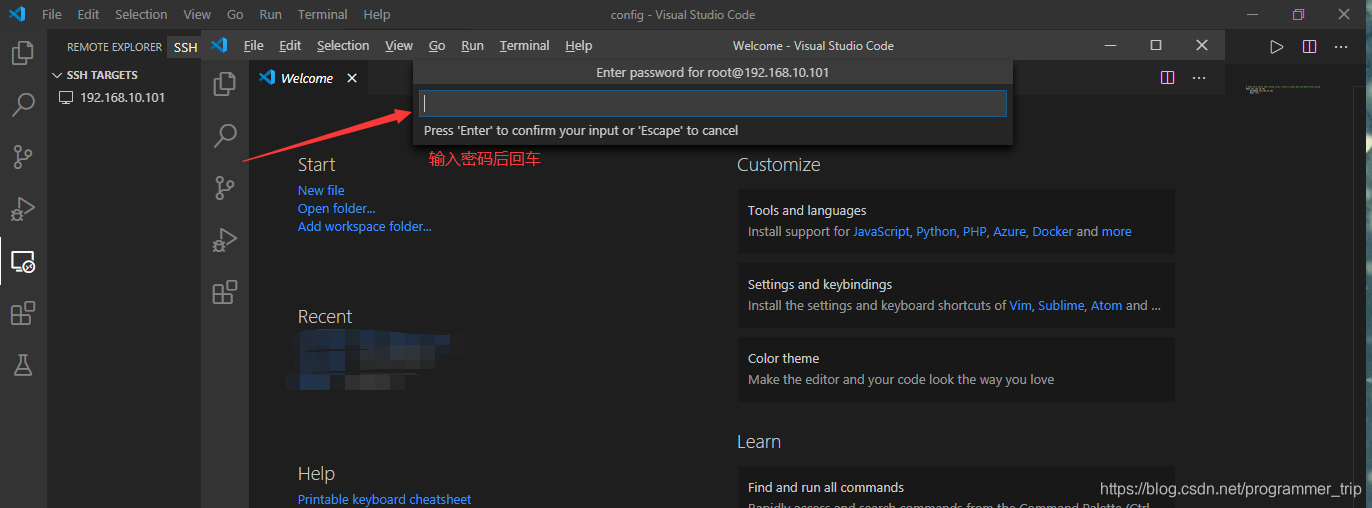1372x508 pixels.
Task: Open Run menu in the Welcome window
Action: [x=472, y=46]
